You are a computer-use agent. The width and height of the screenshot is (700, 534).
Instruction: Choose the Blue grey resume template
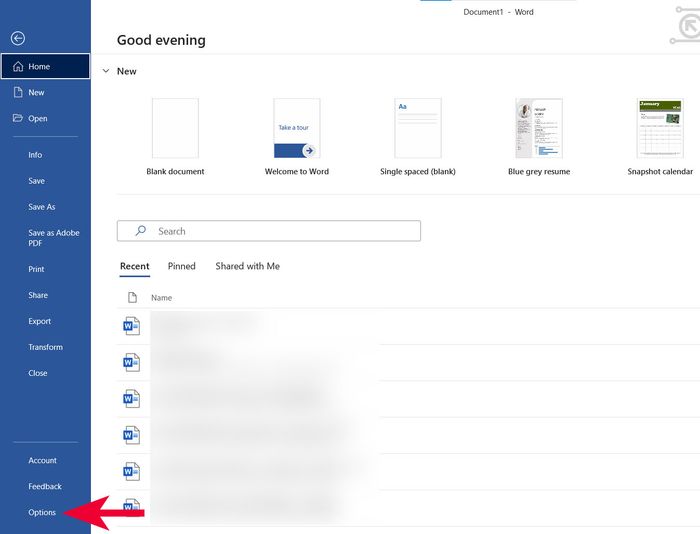(539, 137)
